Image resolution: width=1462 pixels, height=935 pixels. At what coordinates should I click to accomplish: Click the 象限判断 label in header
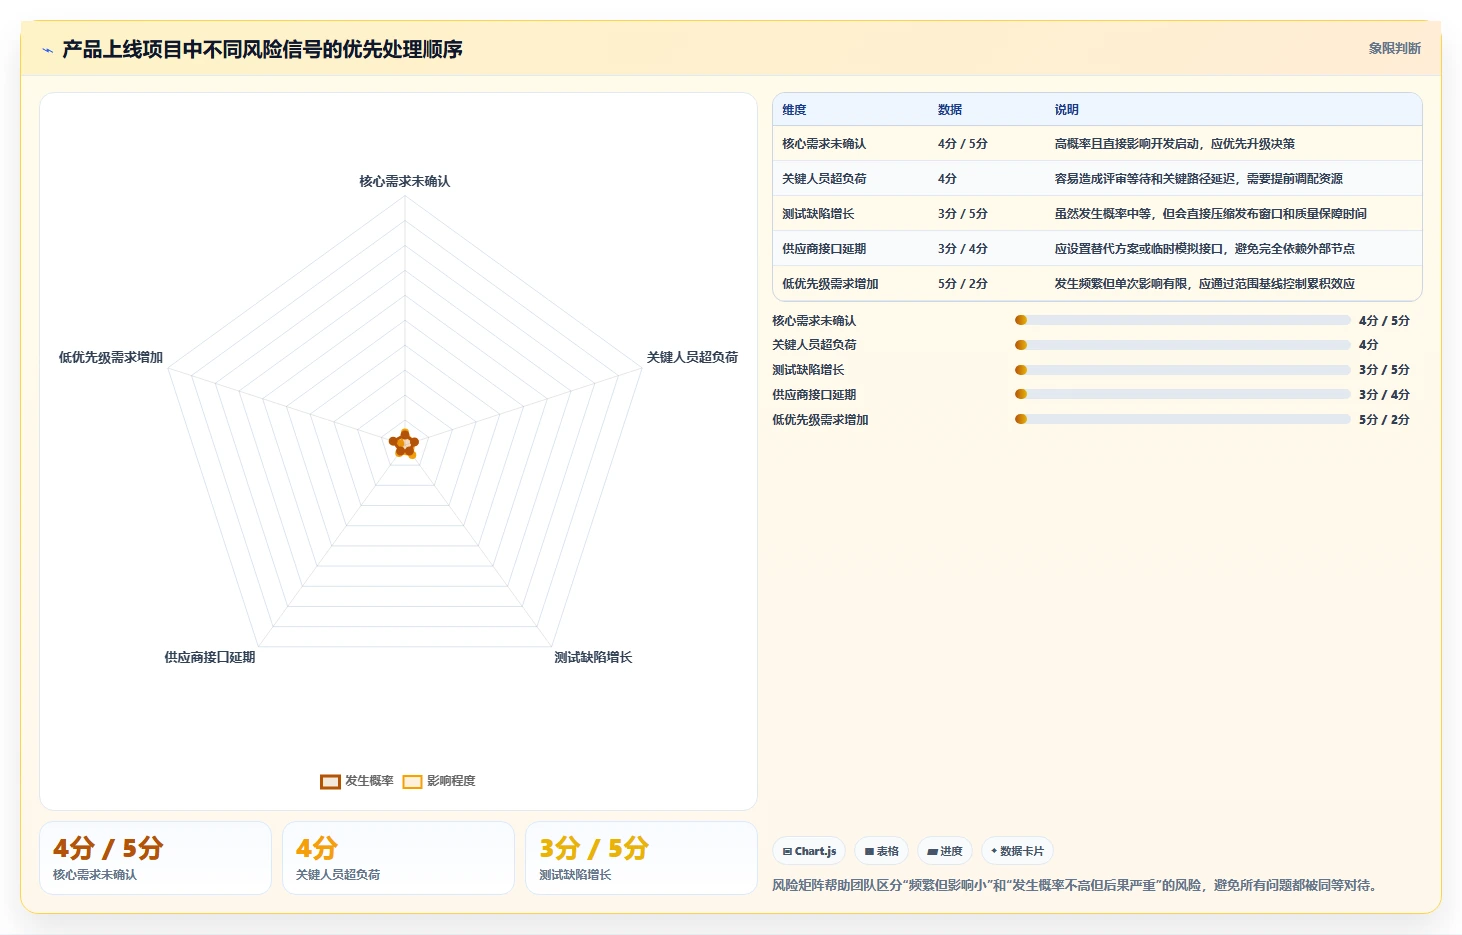1394,48
